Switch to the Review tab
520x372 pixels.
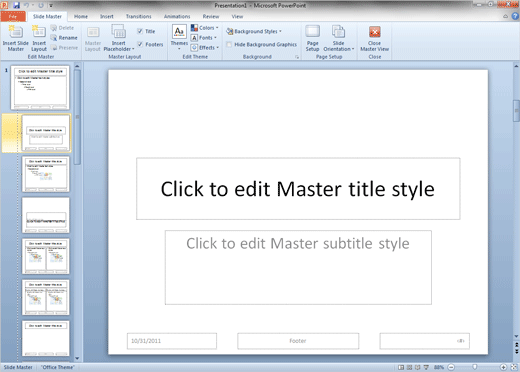point(211,16)
